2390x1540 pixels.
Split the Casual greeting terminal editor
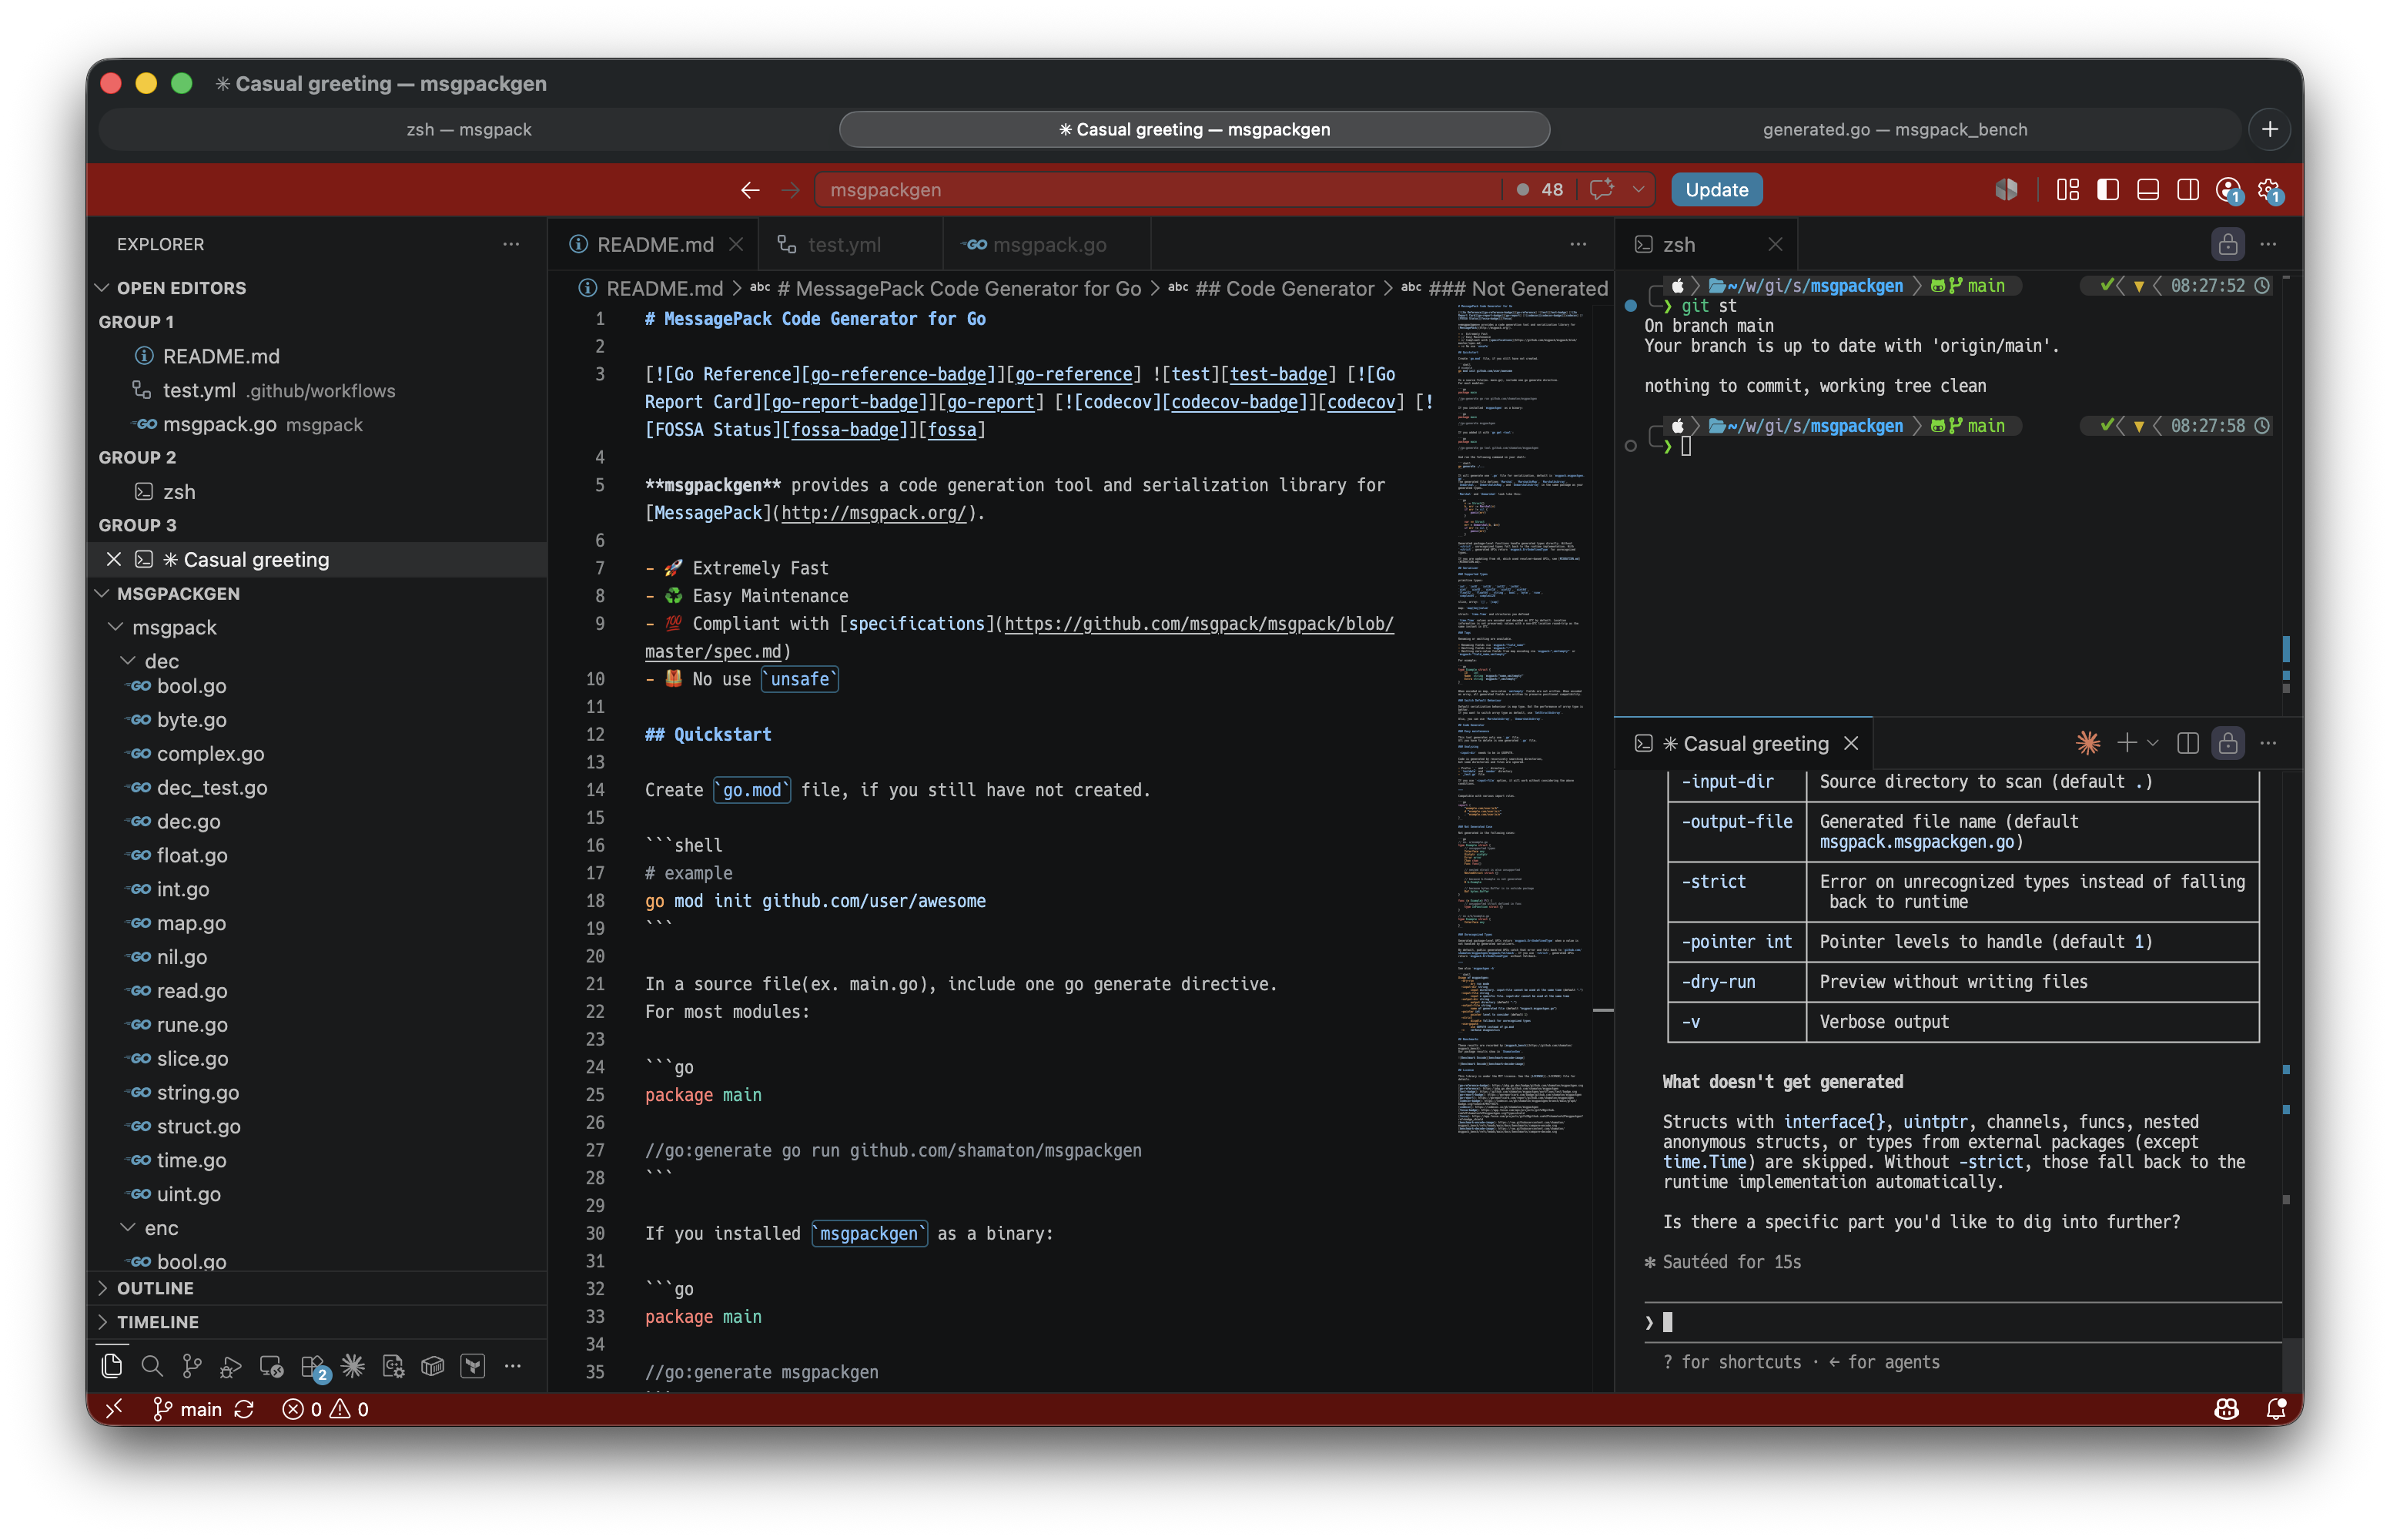2188,743
